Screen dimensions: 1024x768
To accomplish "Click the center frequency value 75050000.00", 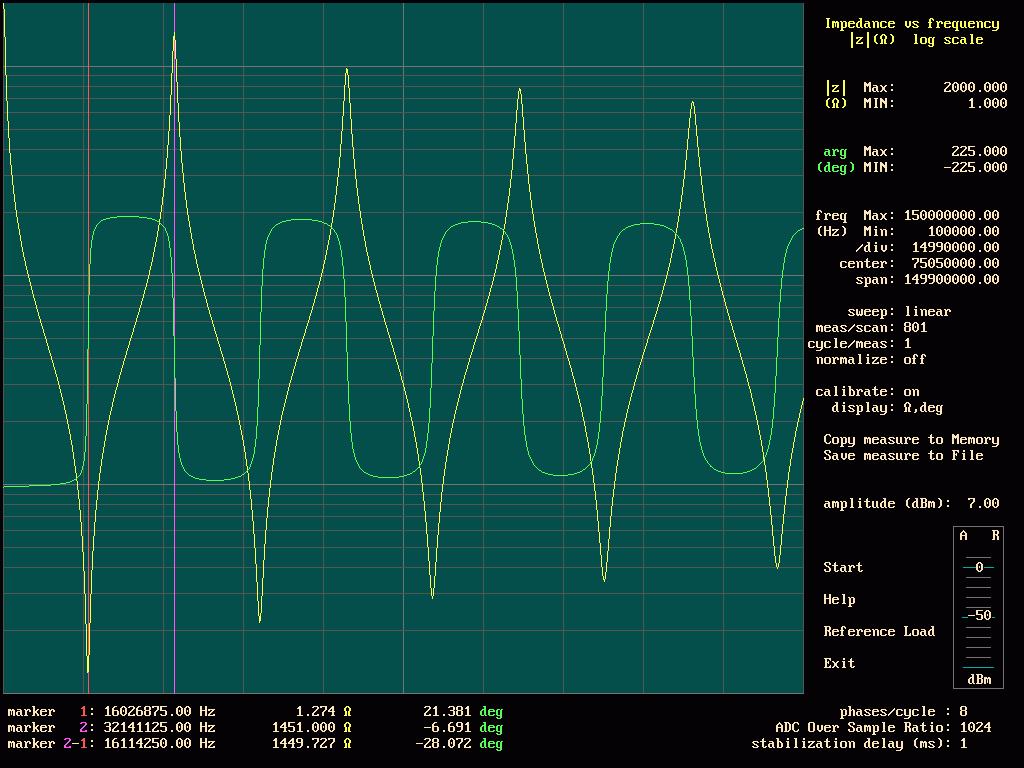I will pos(955,264).
